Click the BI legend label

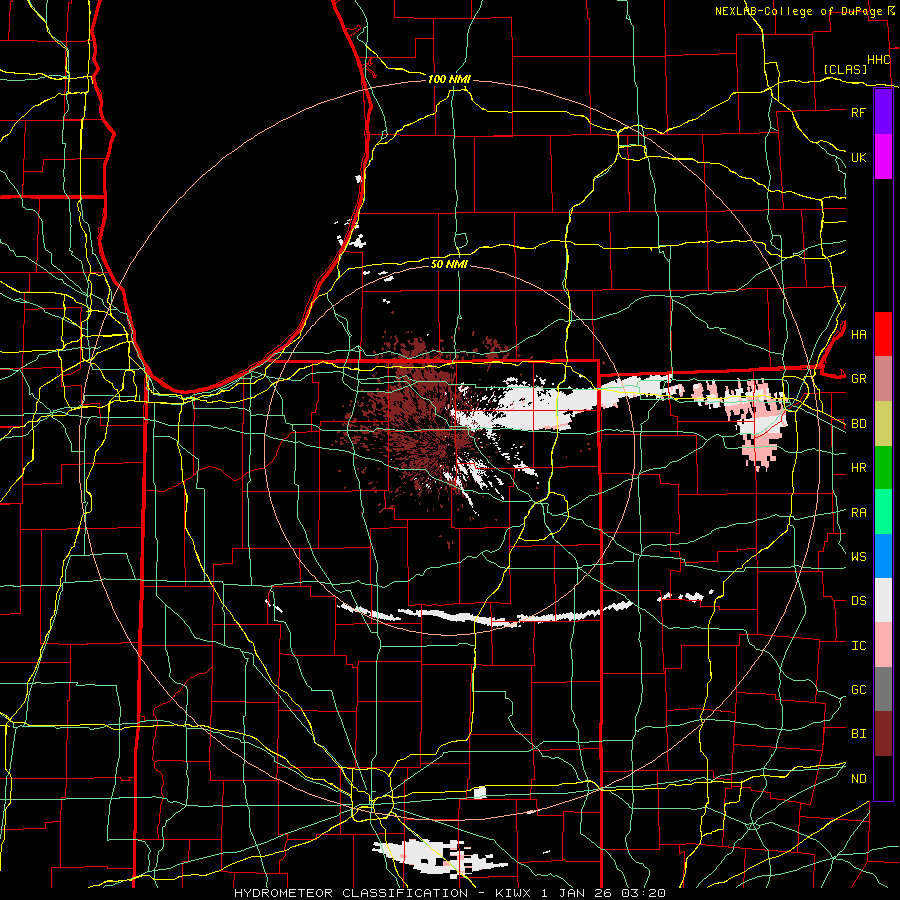click(x=858, y=734)
